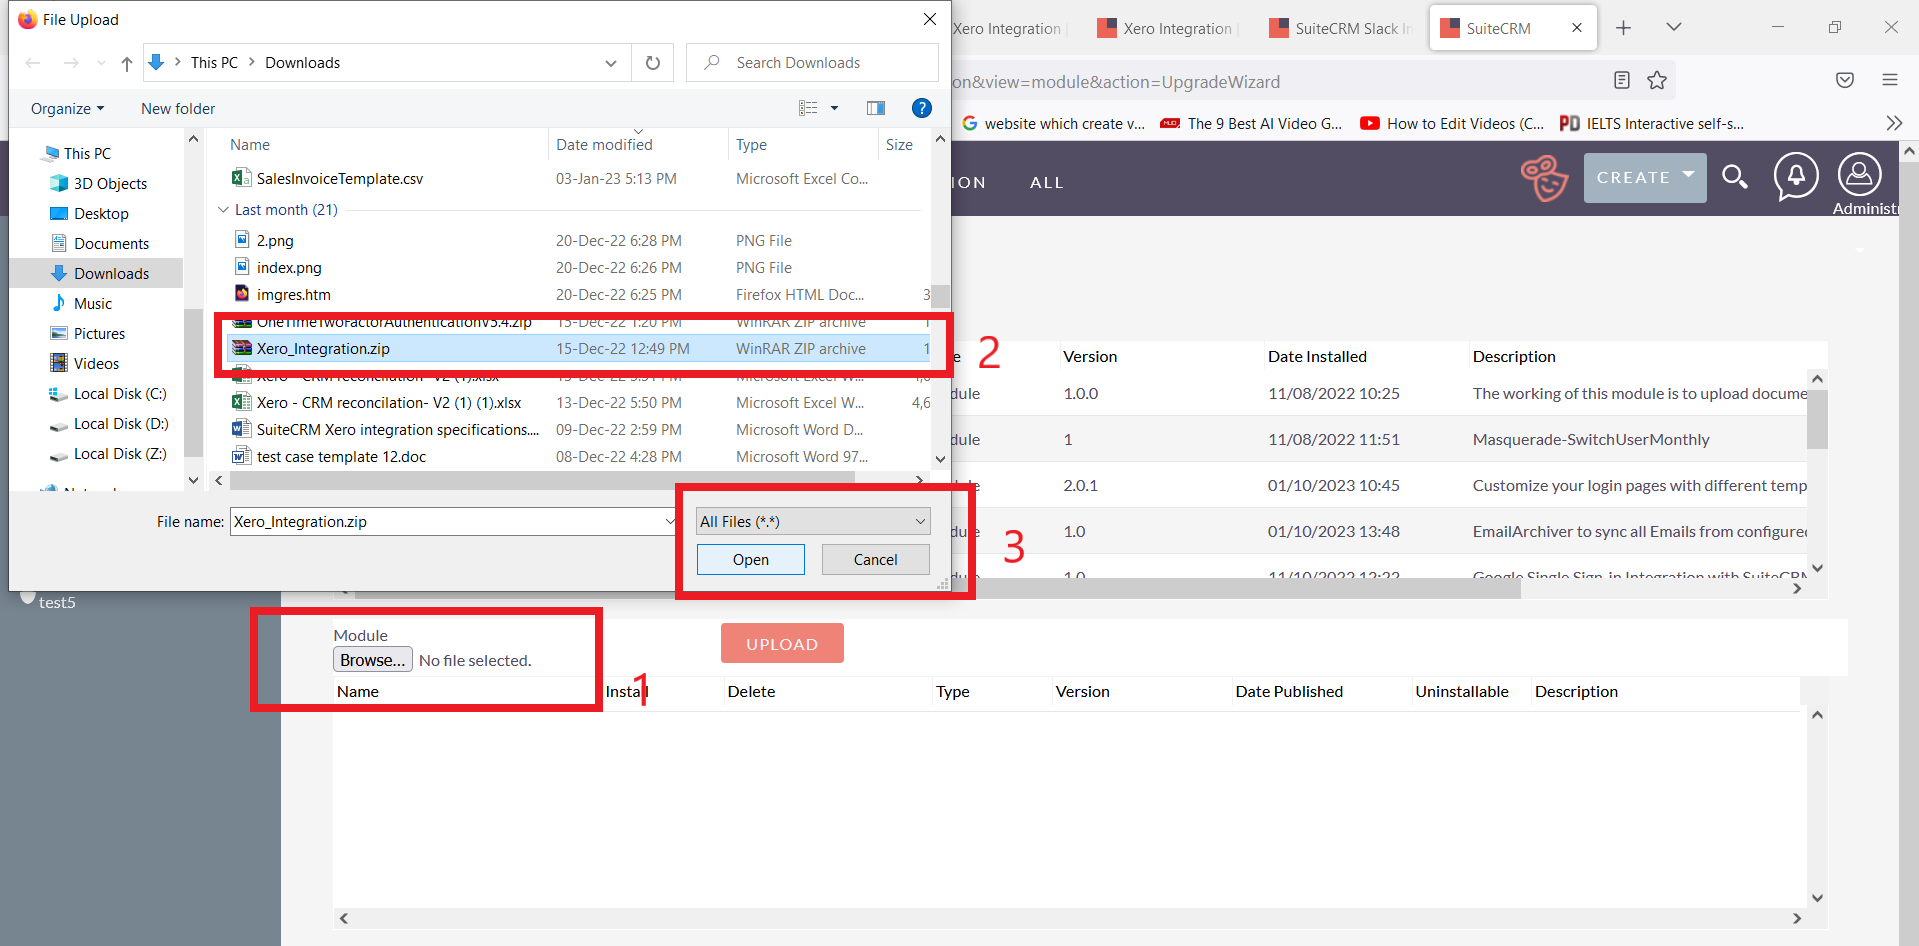Click the Back arrow in File Upload dialog

[33, 63]
